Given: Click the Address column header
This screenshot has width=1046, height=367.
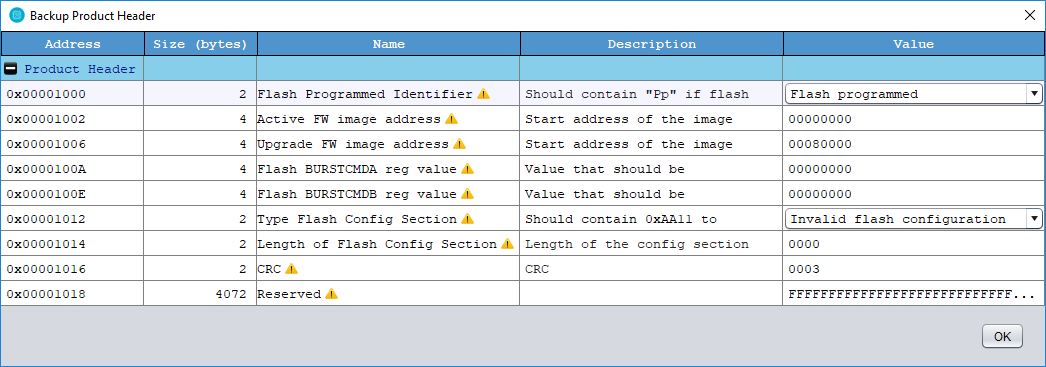Looking at the screenshot, I should tap(73, 44).
